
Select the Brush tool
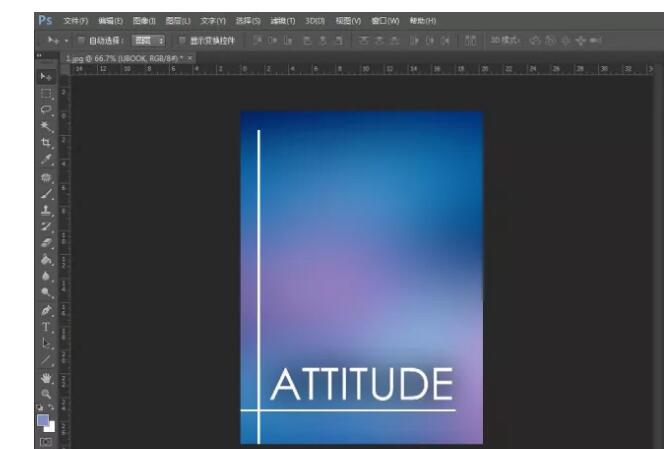46,194
